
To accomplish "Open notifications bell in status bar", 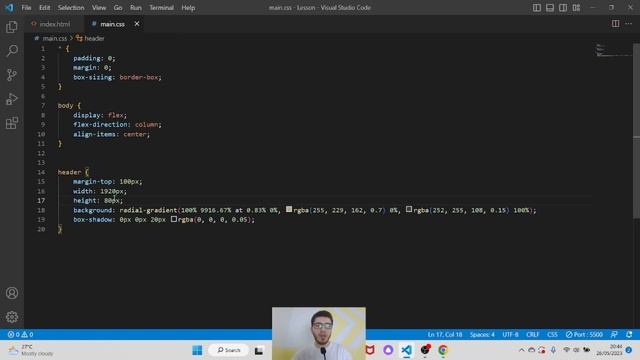I will (x=629, y=334).
